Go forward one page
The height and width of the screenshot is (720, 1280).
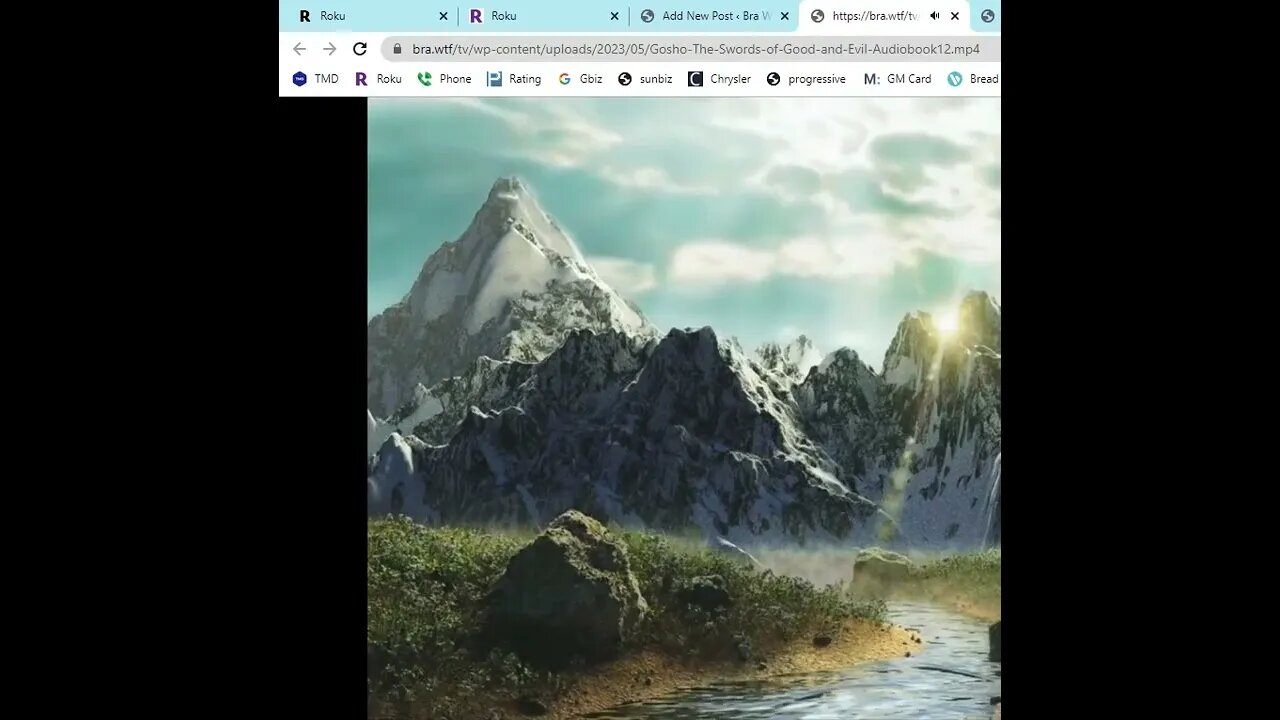pyautogui.click(x=329, y=49)
